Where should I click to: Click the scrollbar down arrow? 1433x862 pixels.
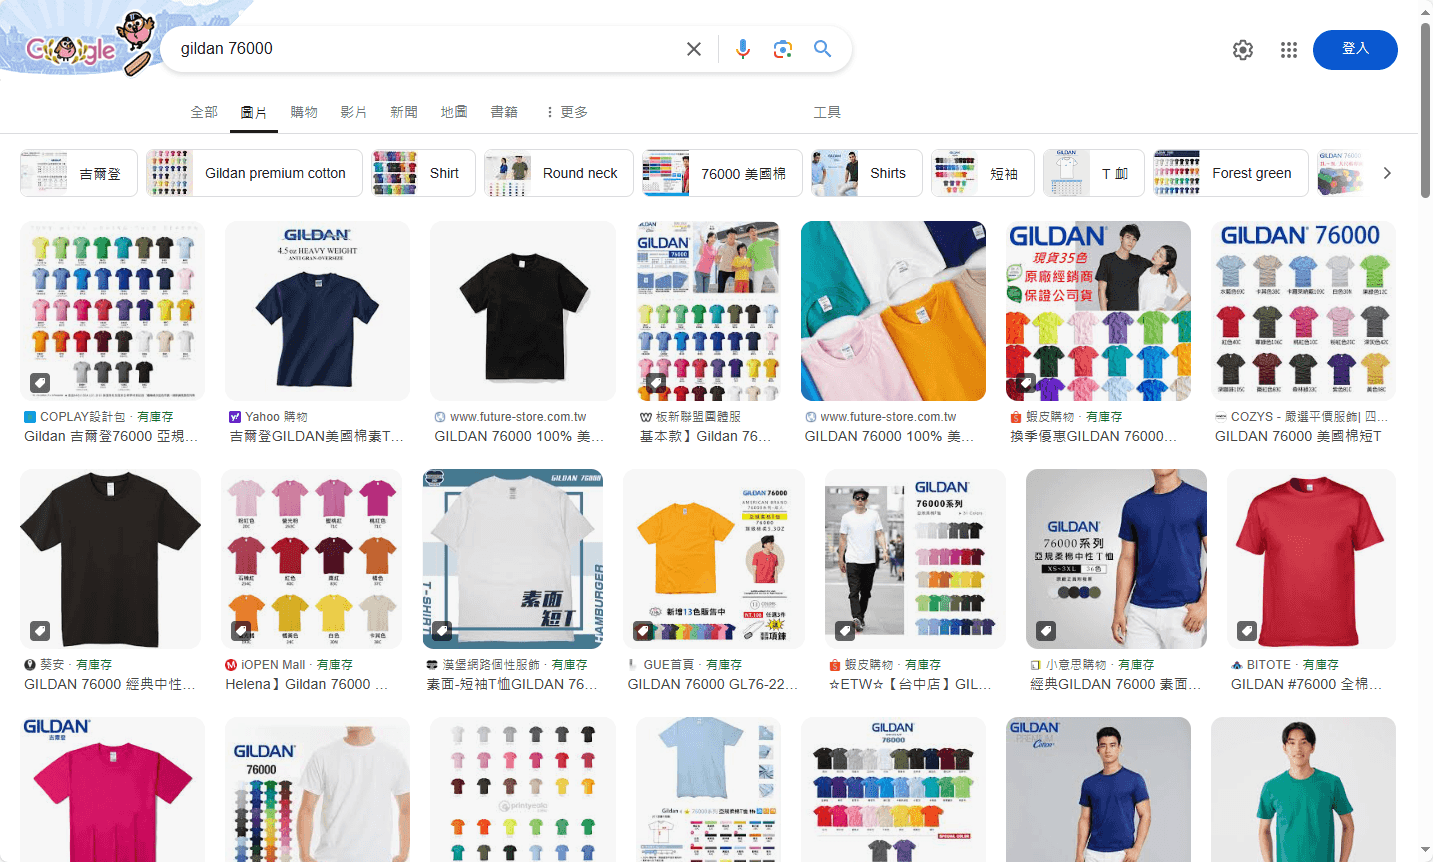1425,851
